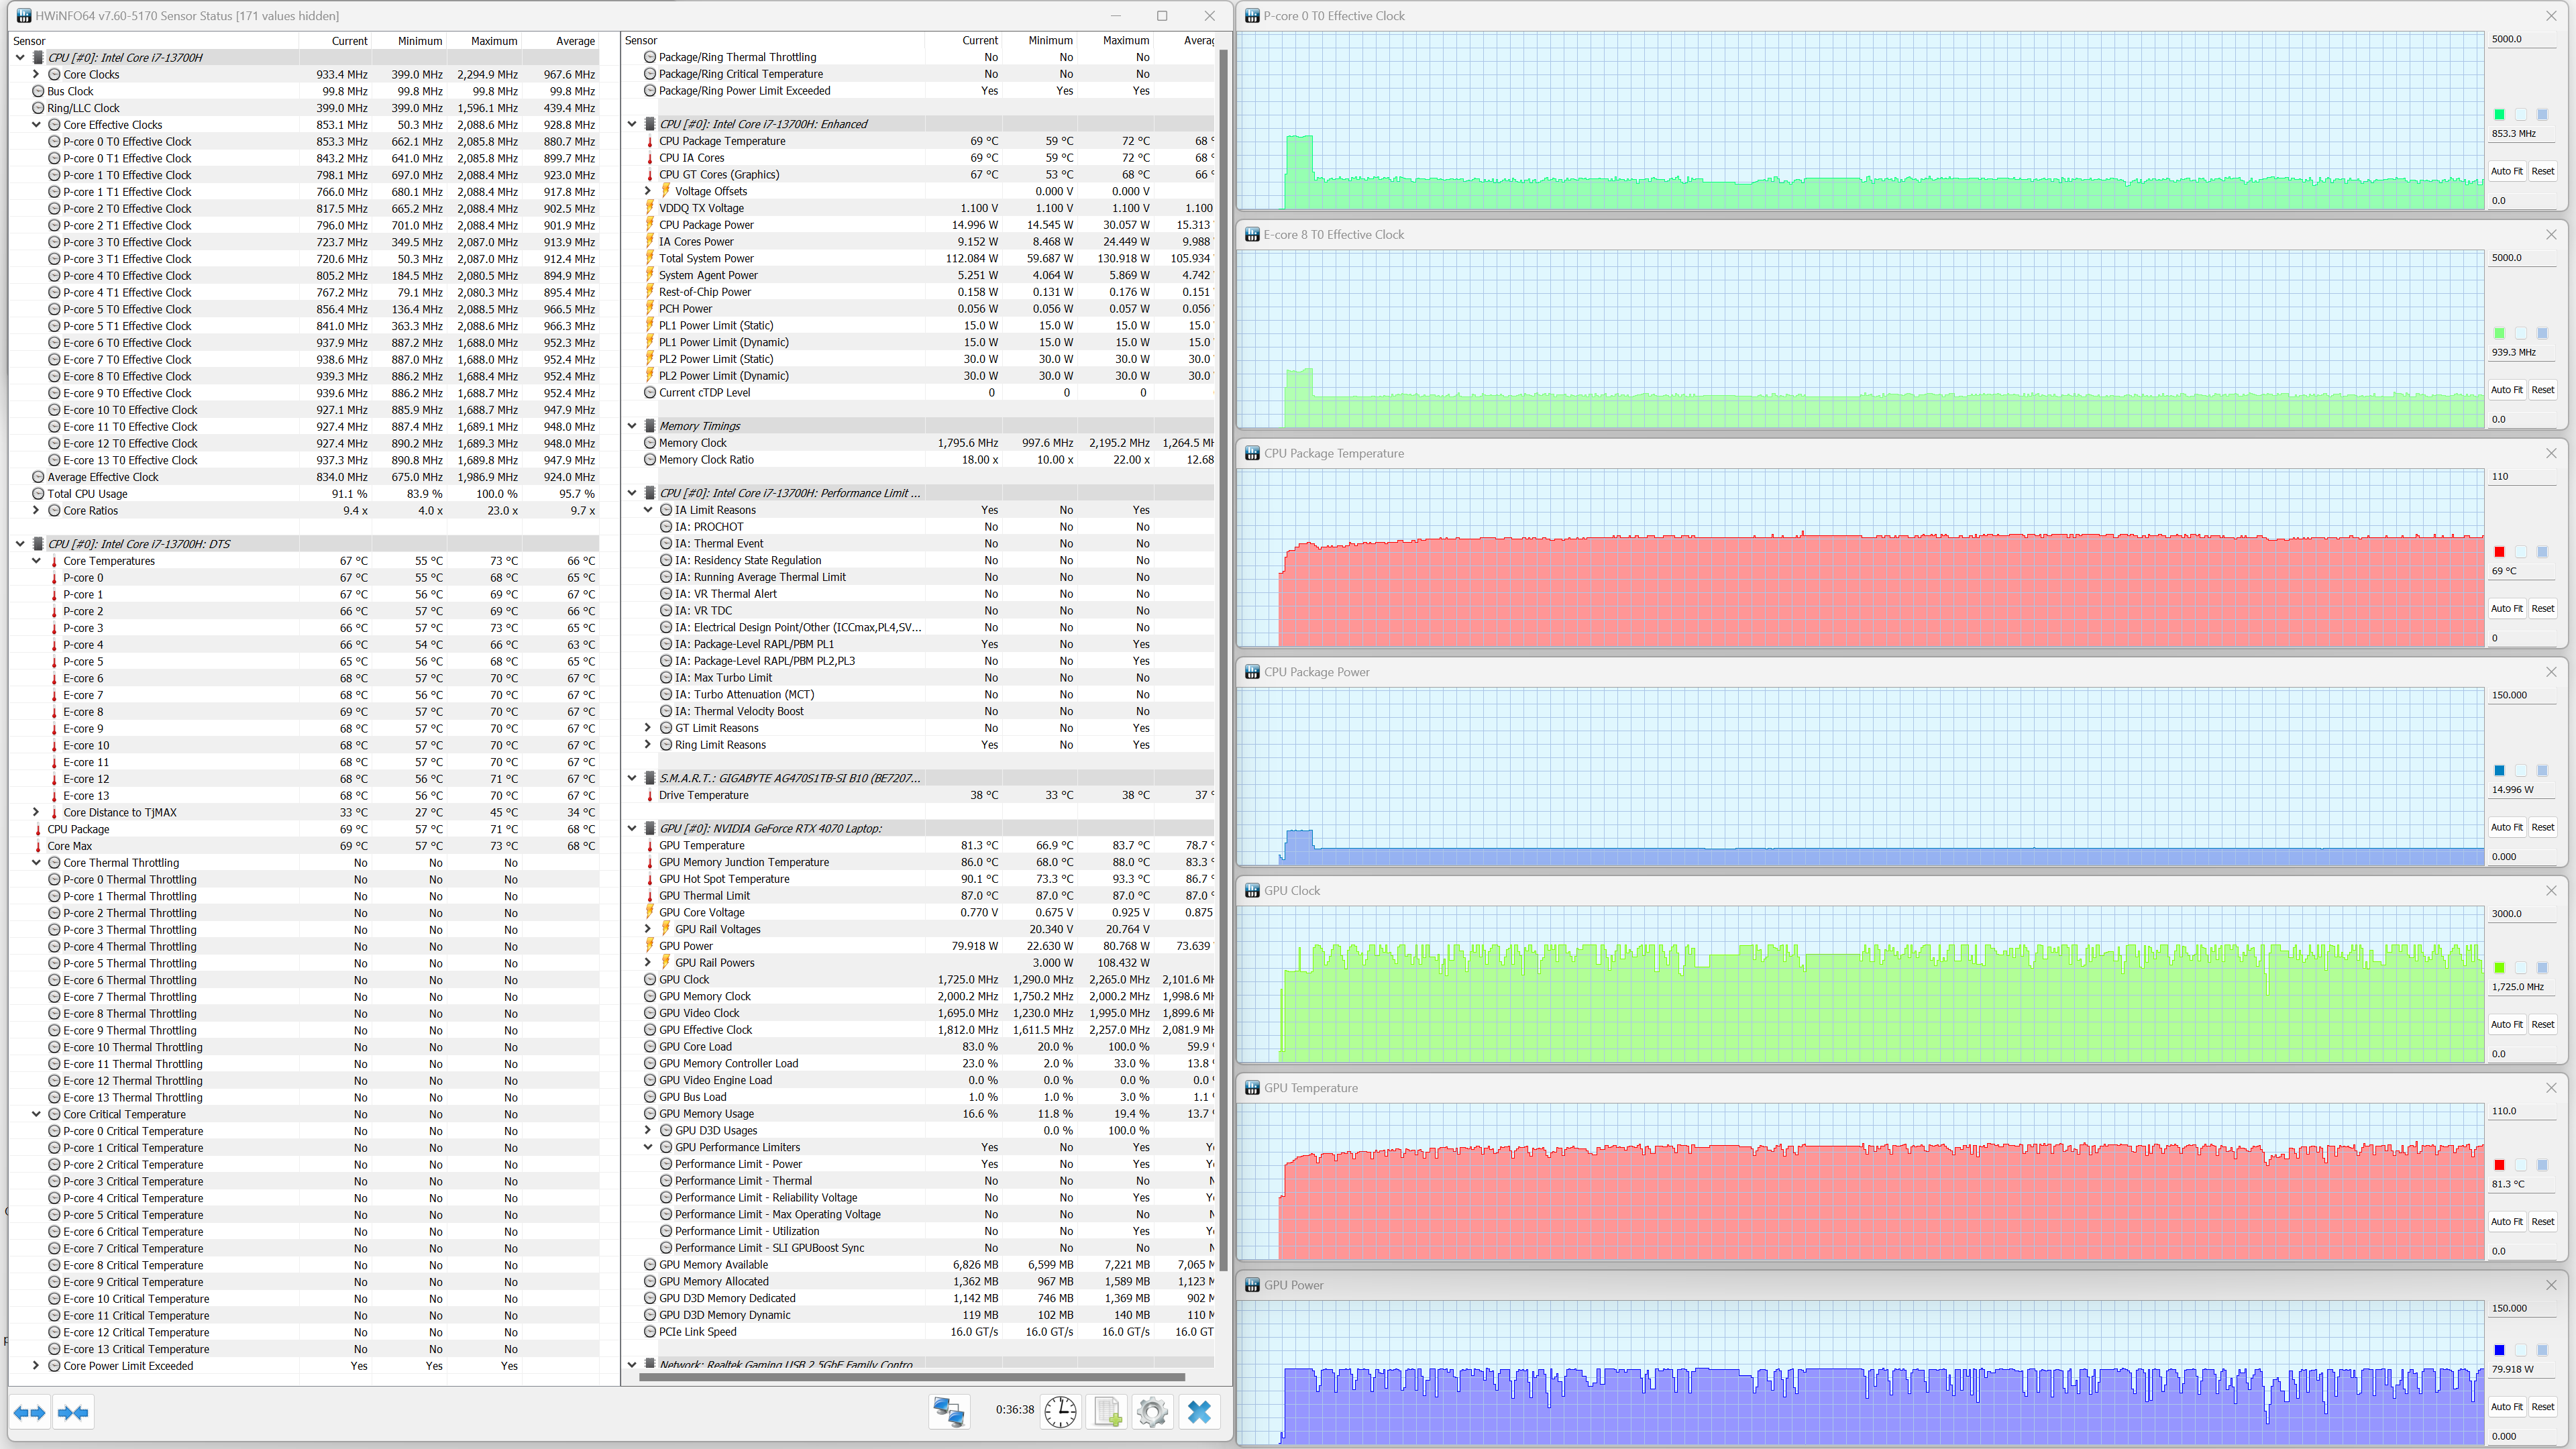Collapse the Core Effective Clocks tree
Image resolution: width=2576 pixels, height=1449 pixels.
(37, 125)
